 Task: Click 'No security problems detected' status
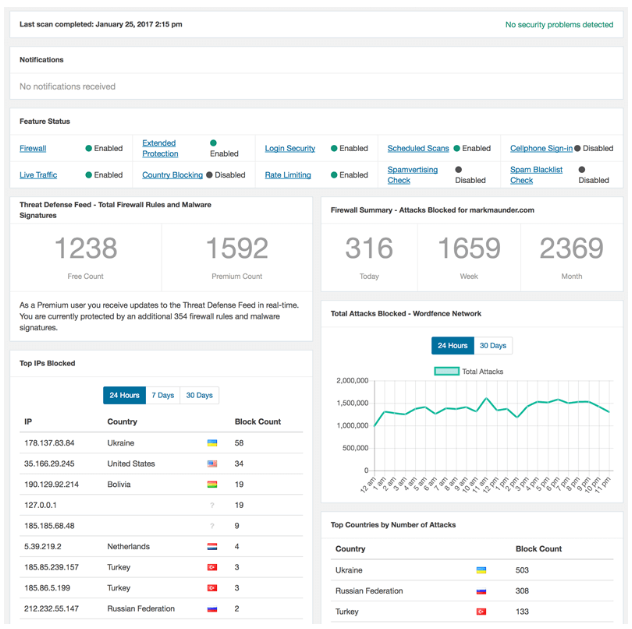[x=559, y=25]
